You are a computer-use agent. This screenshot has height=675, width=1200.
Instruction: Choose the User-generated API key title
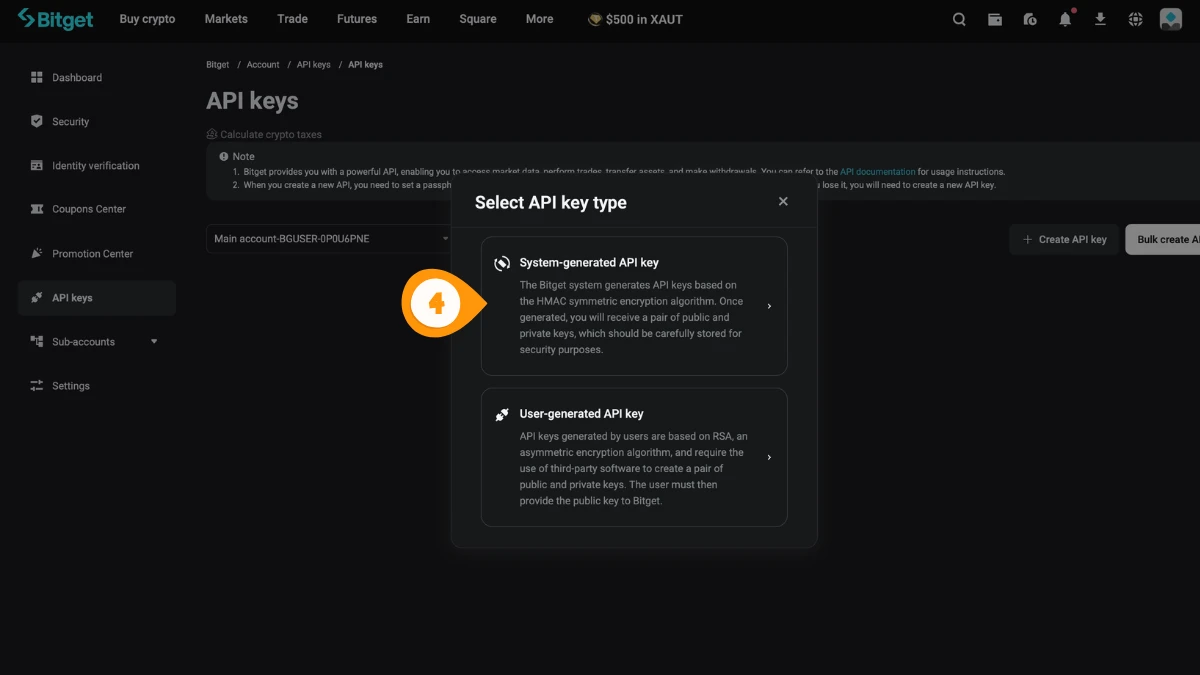pyautogui.click(x=581, y=414)
